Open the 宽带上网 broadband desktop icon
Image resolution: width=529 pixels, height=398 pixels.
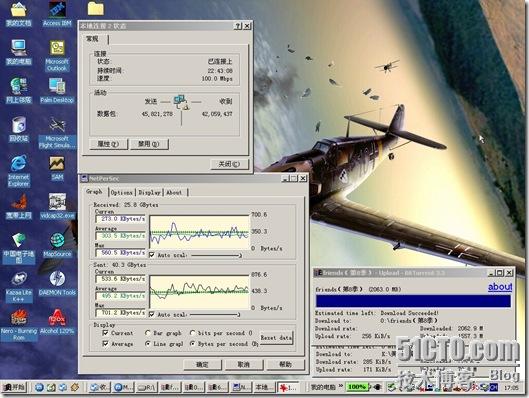[19, 206]
